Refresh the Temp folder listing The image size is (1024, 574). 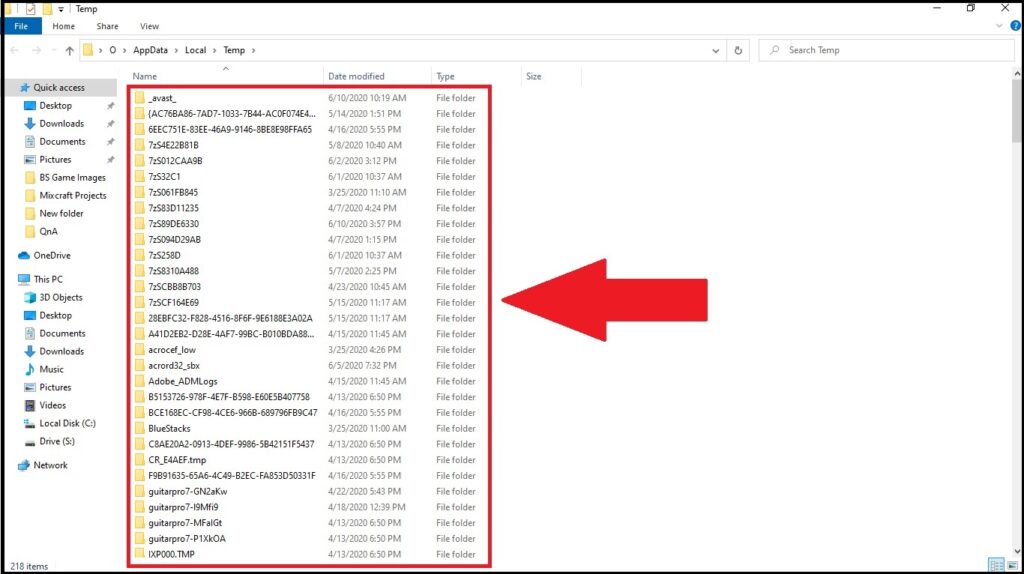click(x=739, y=50)
